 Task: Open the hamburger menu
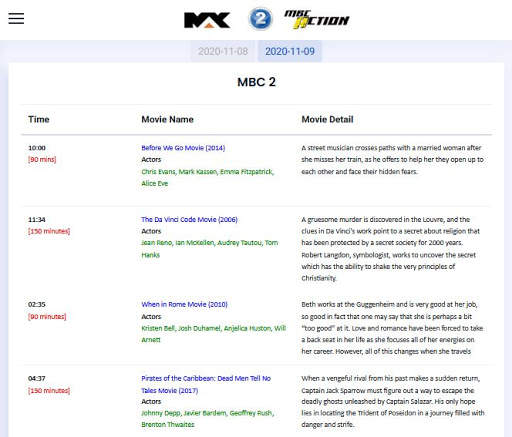click(16, 18)
